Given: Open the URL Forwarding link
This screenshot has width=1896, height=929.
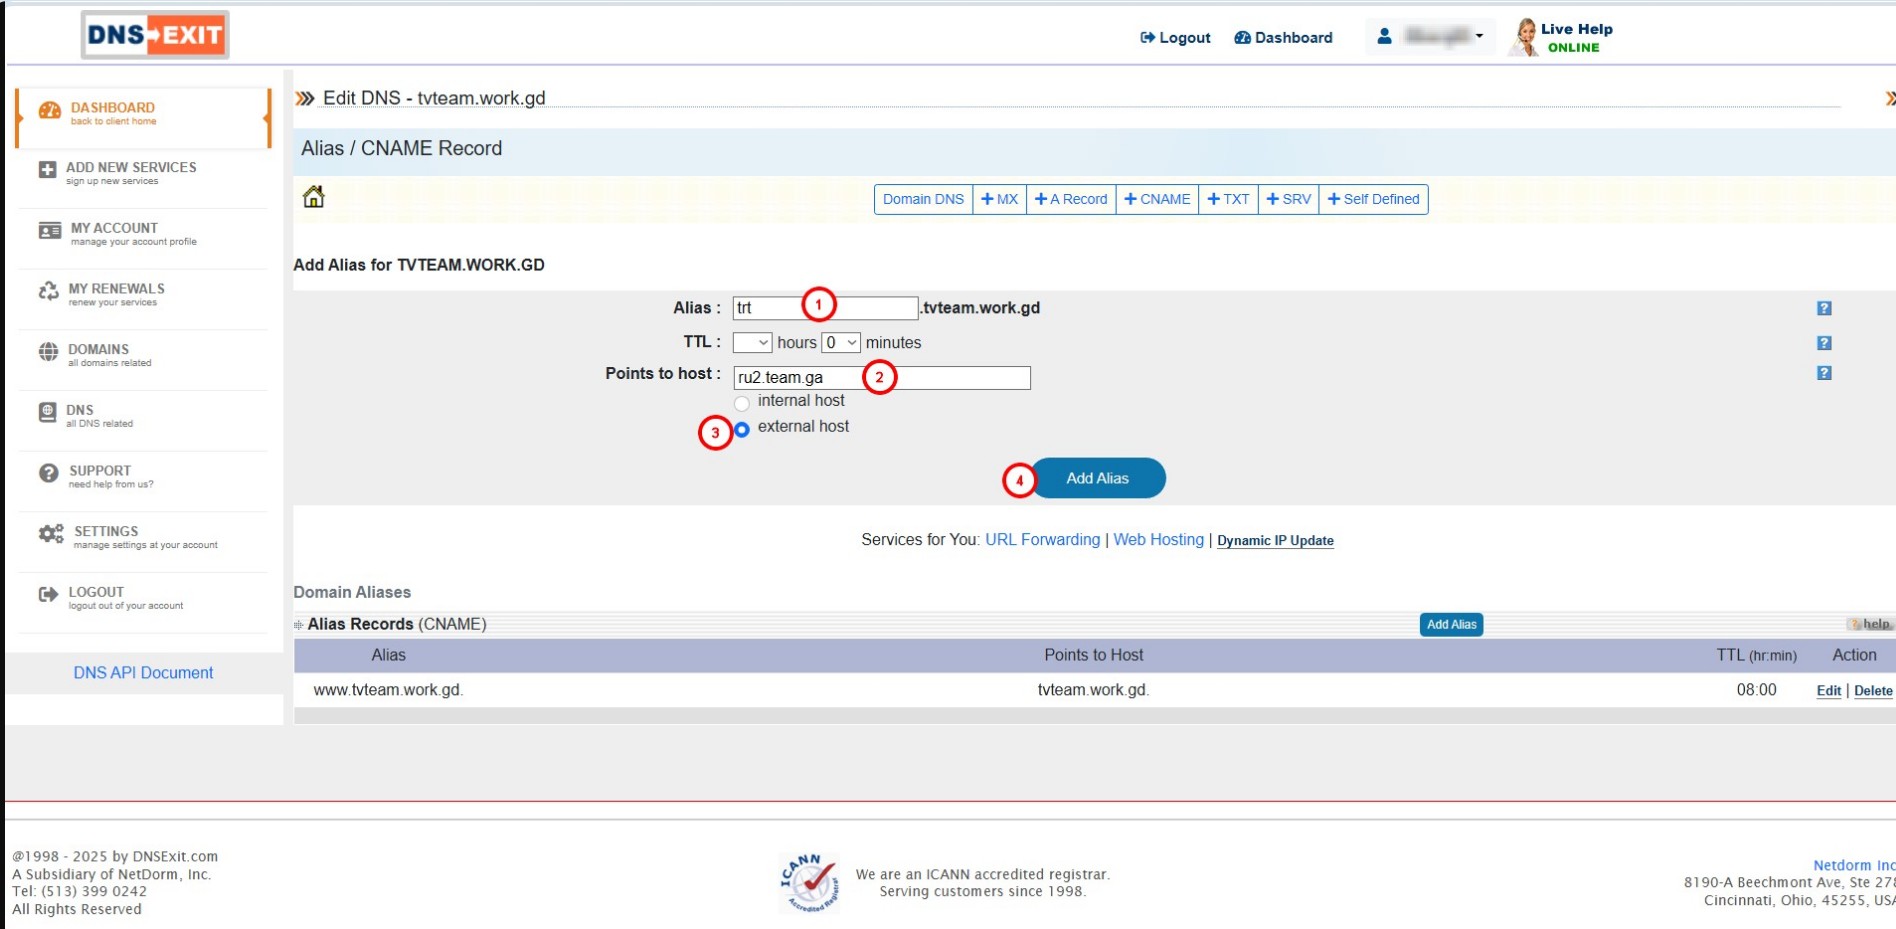Looking at the screenshot, I should [x=1042, y=540].
